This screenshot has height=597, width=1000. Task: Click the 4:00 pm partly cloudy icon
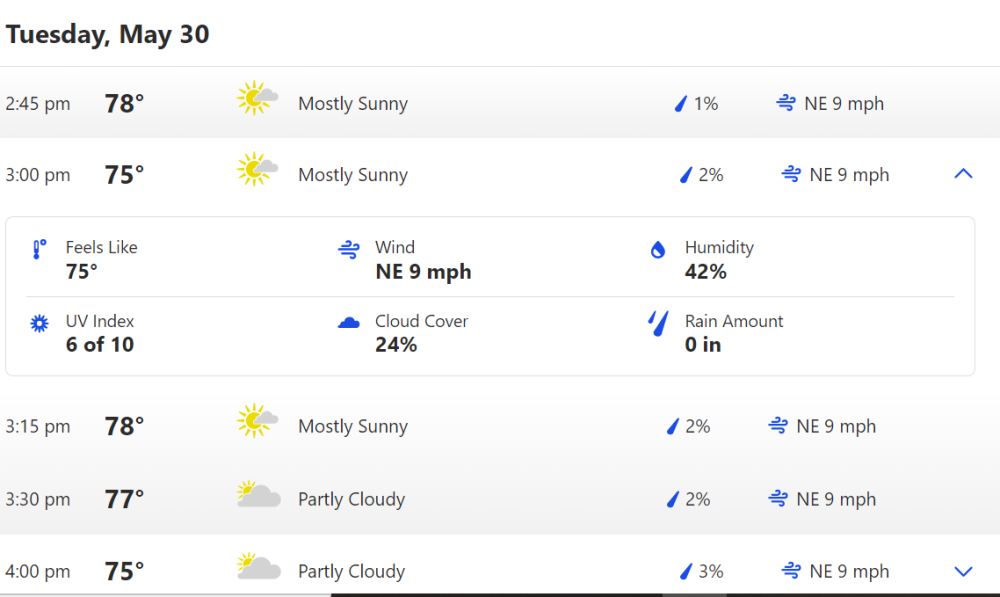[x=258, y=568]
